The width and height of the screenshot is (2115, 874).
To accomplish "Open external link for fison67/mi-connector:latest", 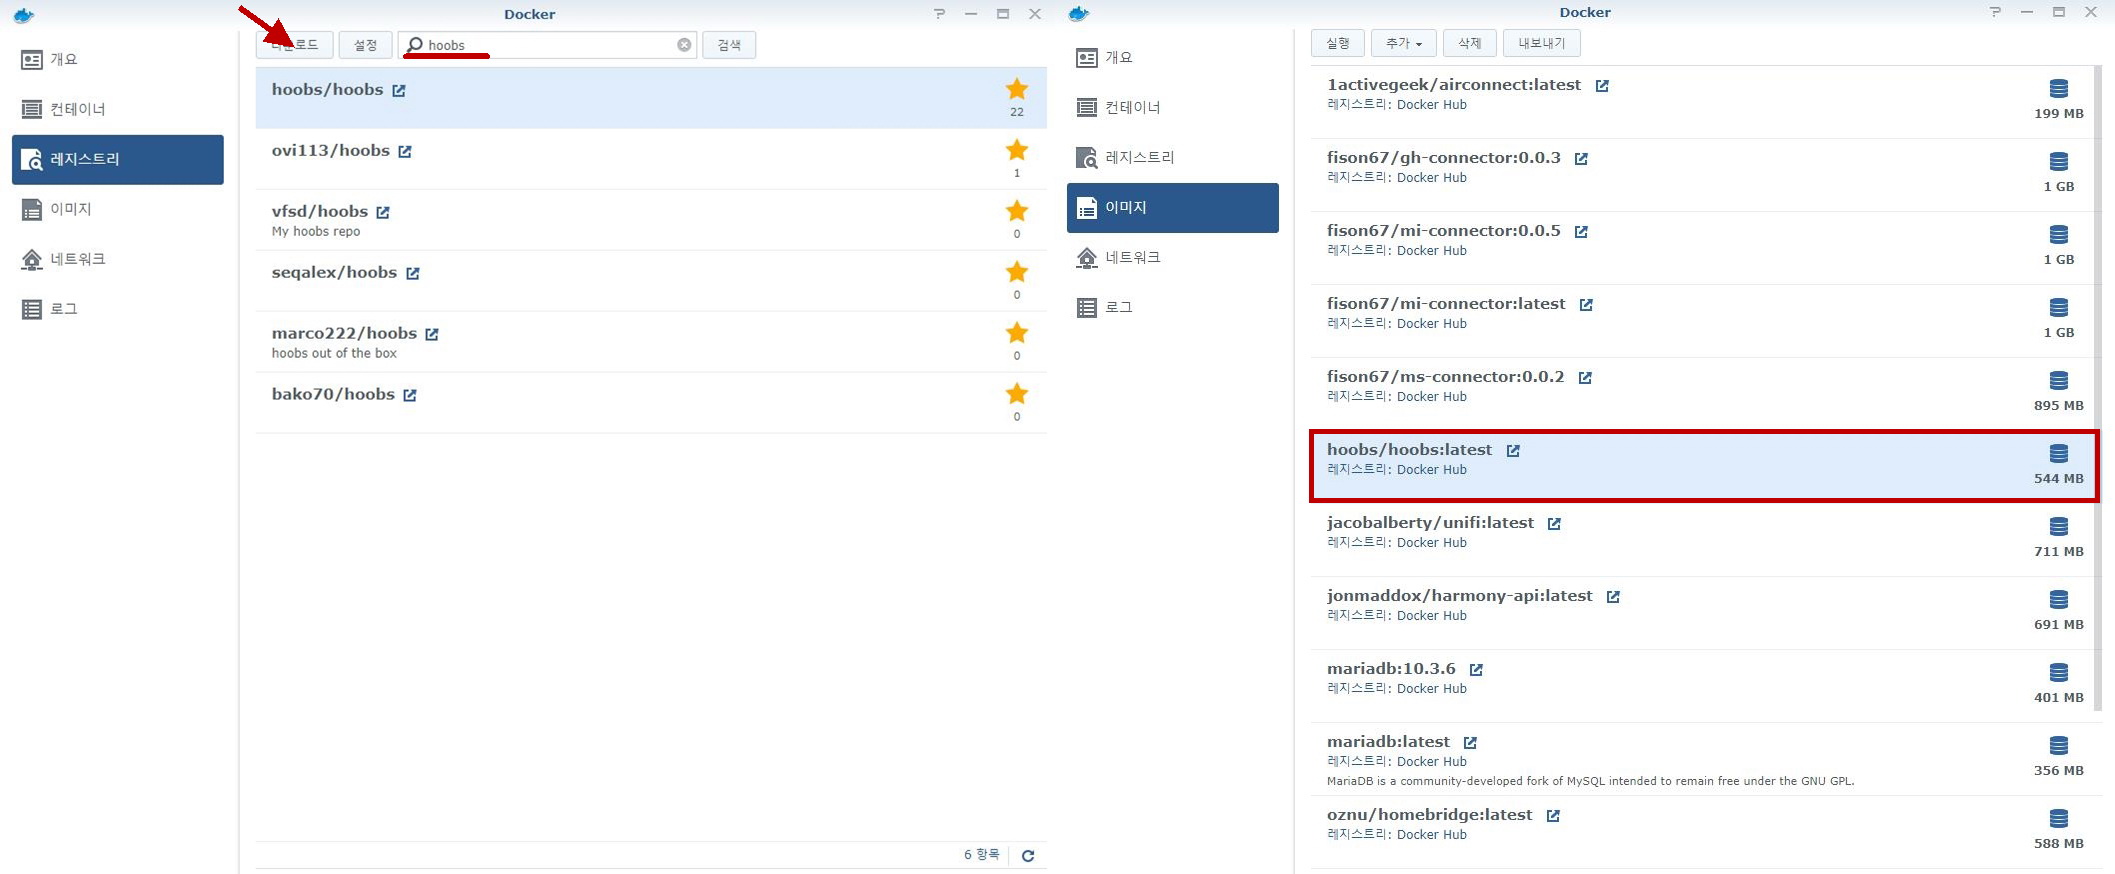I will 1586,305.
